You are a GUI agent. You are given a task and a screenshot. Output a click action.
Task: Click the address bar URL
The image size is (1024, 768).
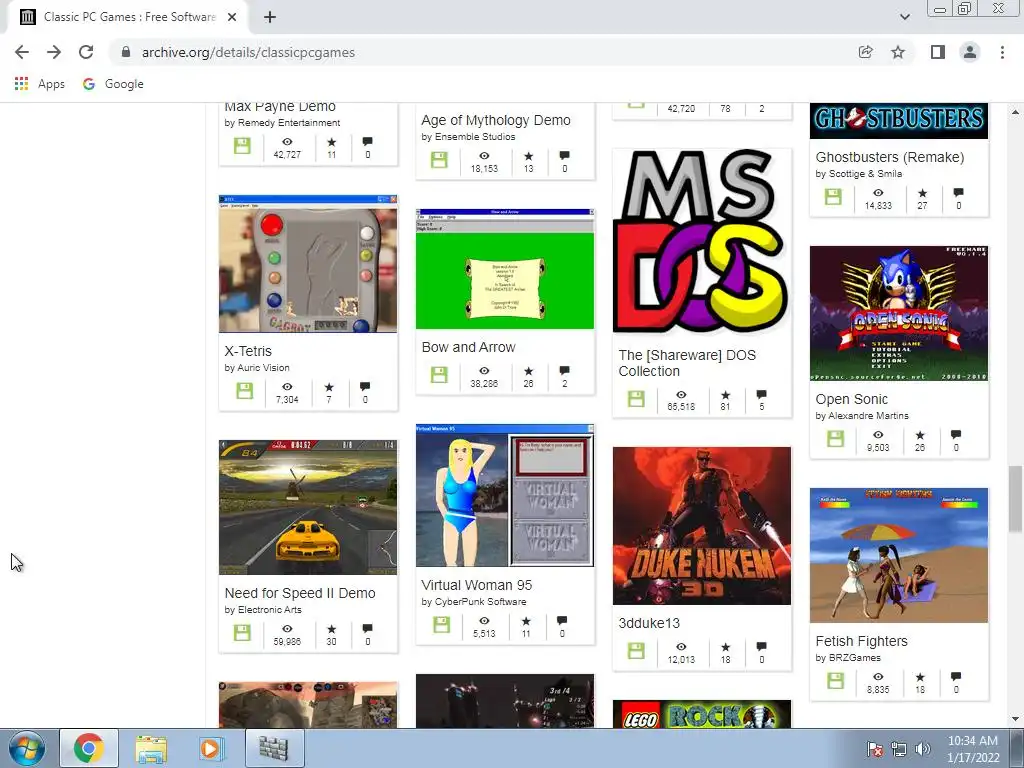(248, 52)
